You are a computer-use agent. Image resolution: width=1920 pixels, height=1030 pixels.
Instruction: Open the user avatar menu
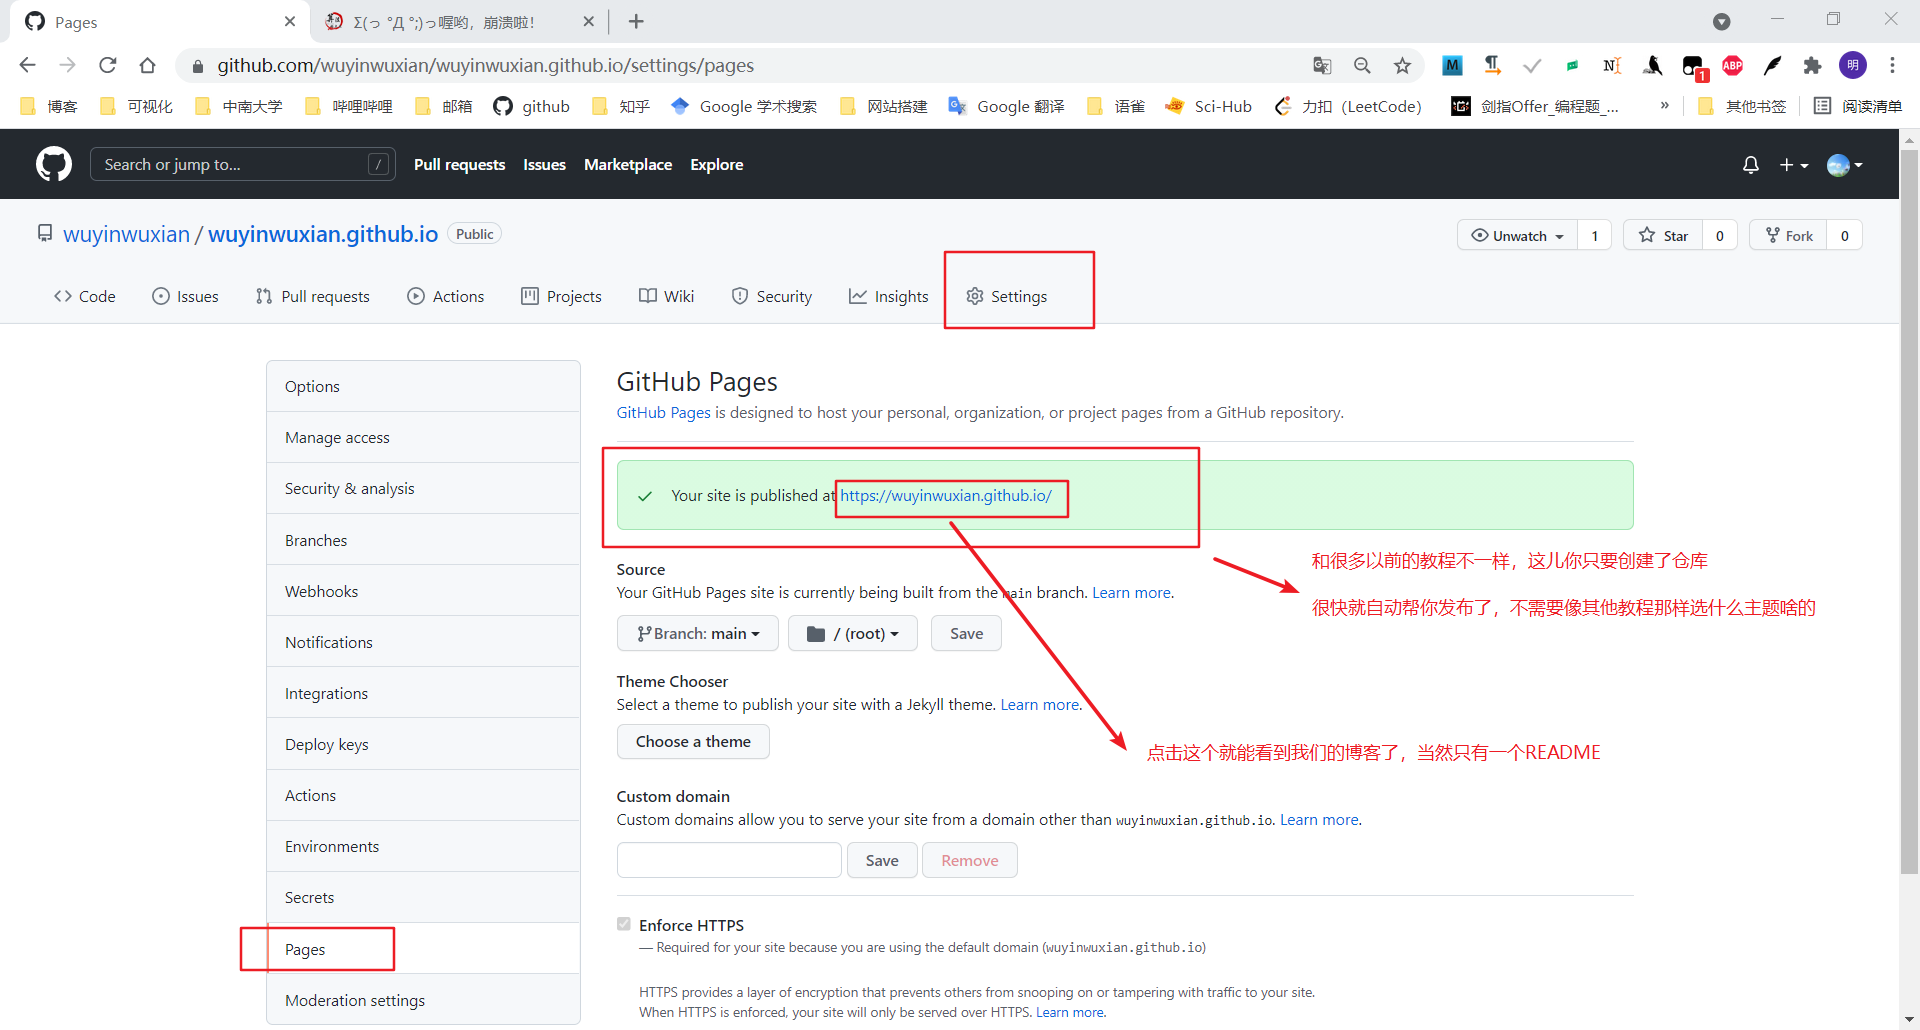click(1844, 165)
